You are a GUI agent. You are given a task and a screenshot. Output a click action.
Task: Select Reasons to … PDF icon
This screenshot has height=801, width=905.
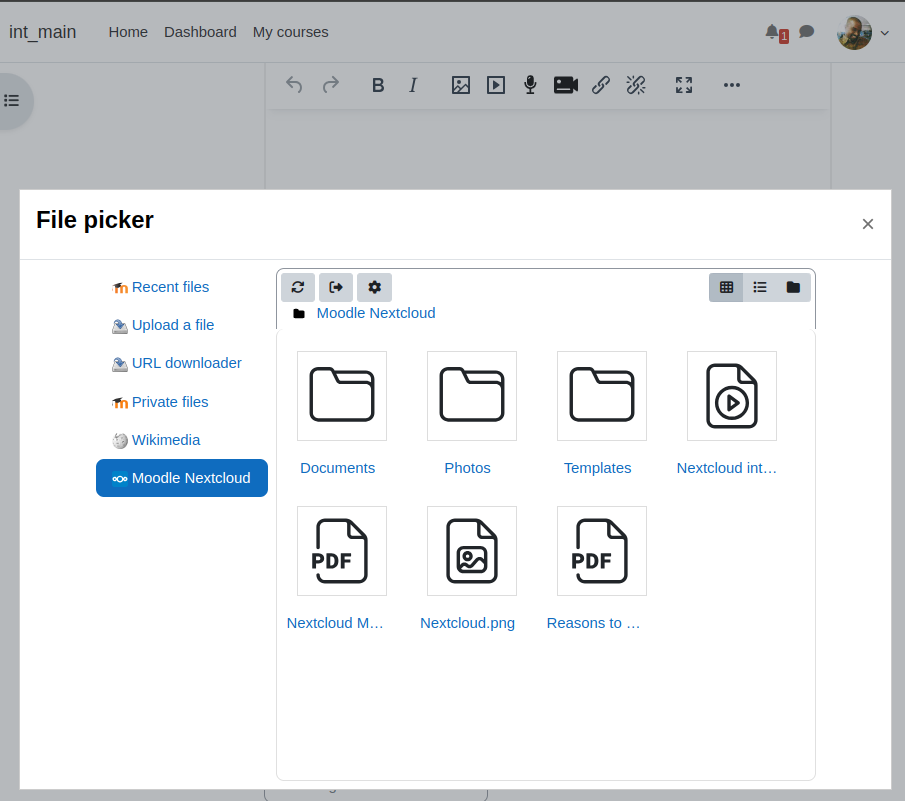[x=602, y=551]
